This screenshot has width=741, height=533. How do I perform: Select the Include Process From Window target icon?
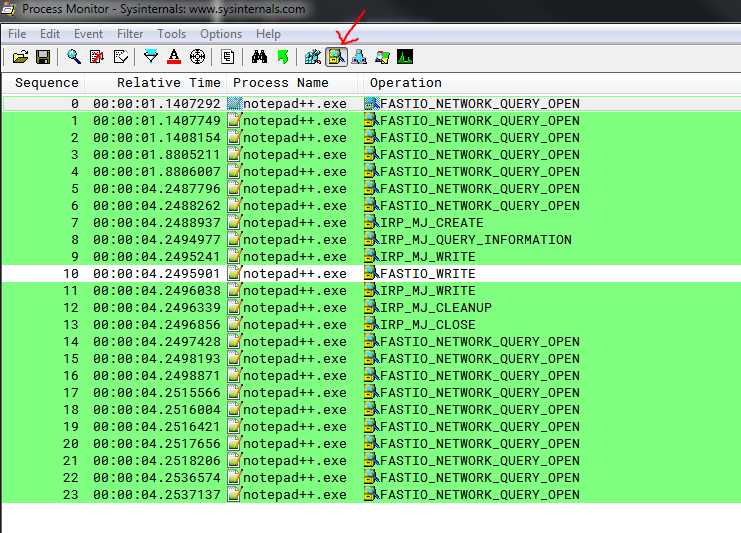tap(198, 57)
